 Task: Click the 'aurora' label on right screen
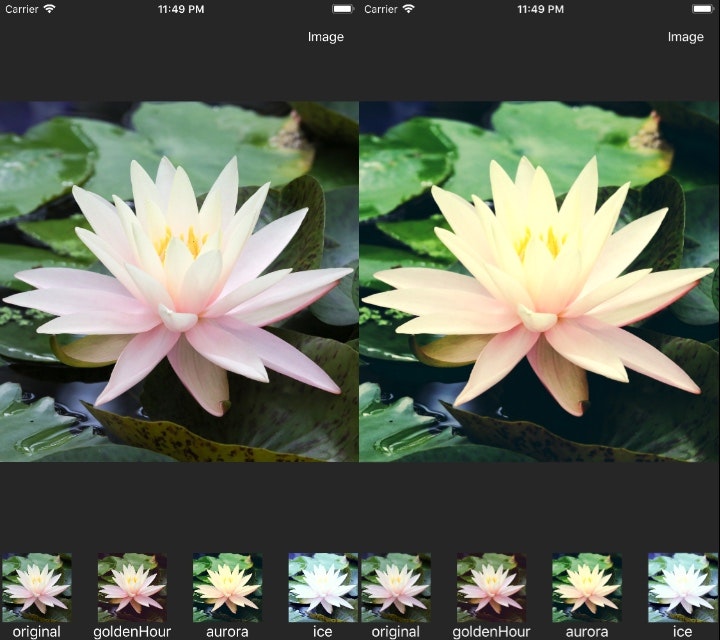click(587, 632)
